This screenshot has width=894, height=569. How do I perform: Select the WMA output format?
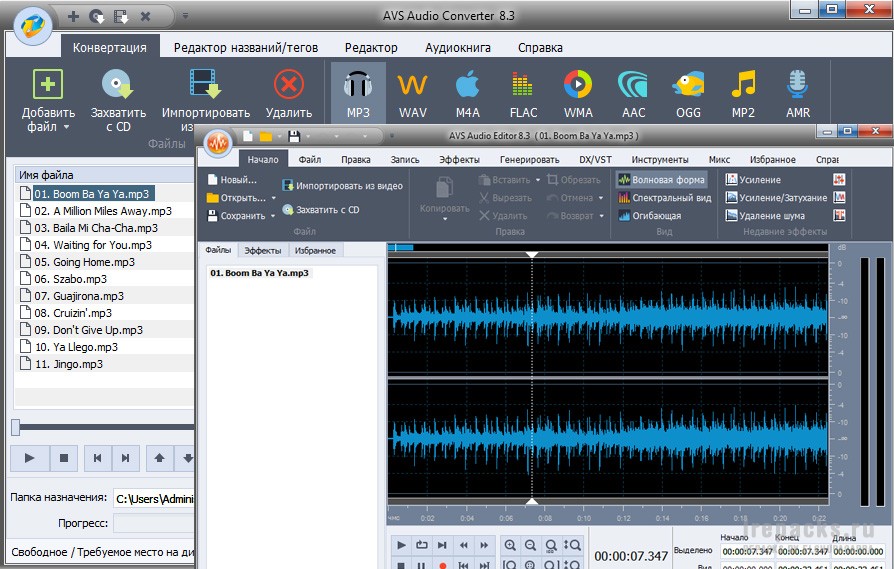(578, 92)
